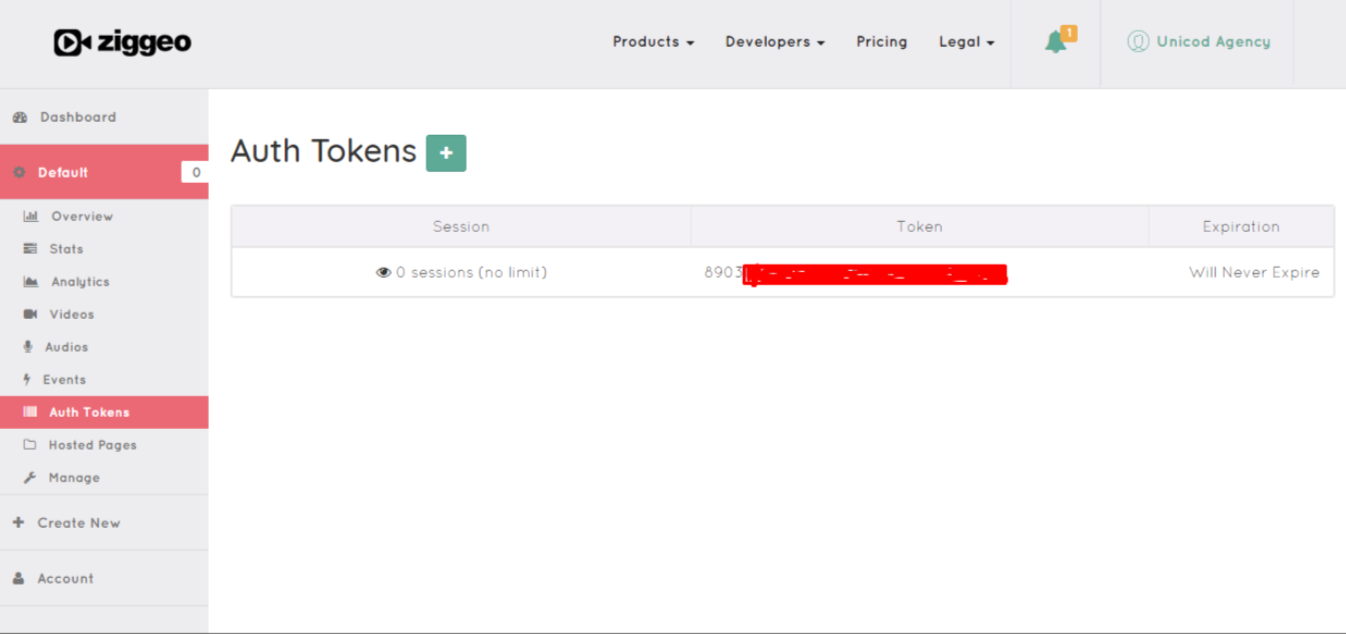Click the Create New plus icon

(19, 523)
